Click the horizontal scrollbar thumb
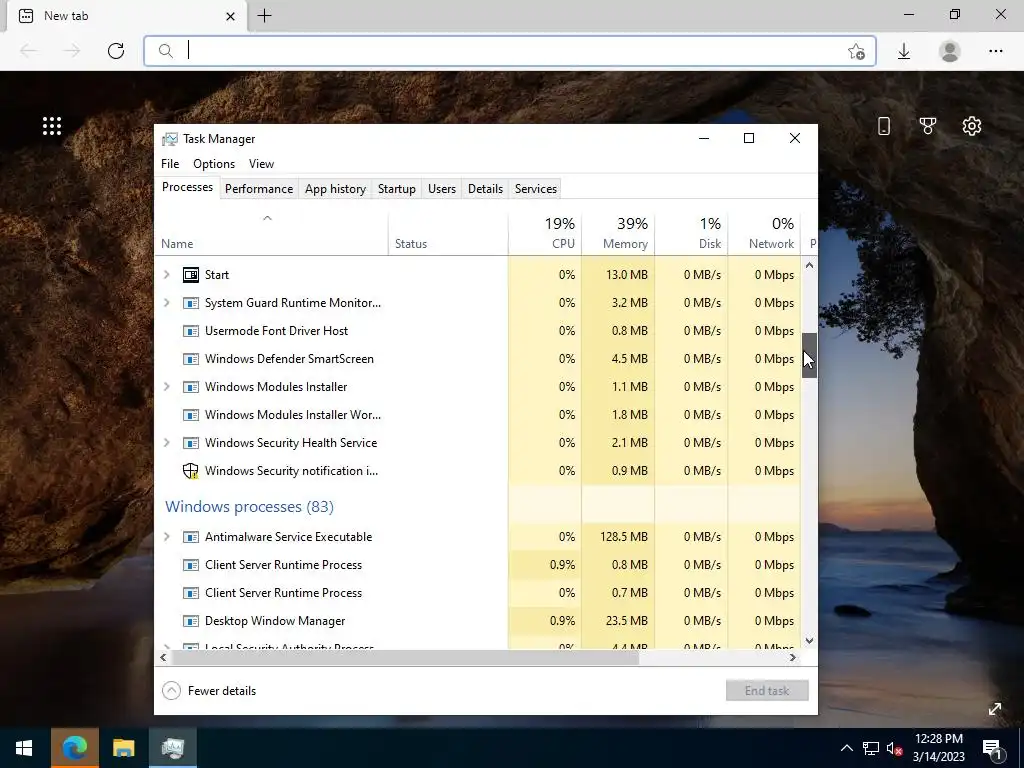Image resolution: width=1024 pixels, height=768 pixels. coord(405,658)
